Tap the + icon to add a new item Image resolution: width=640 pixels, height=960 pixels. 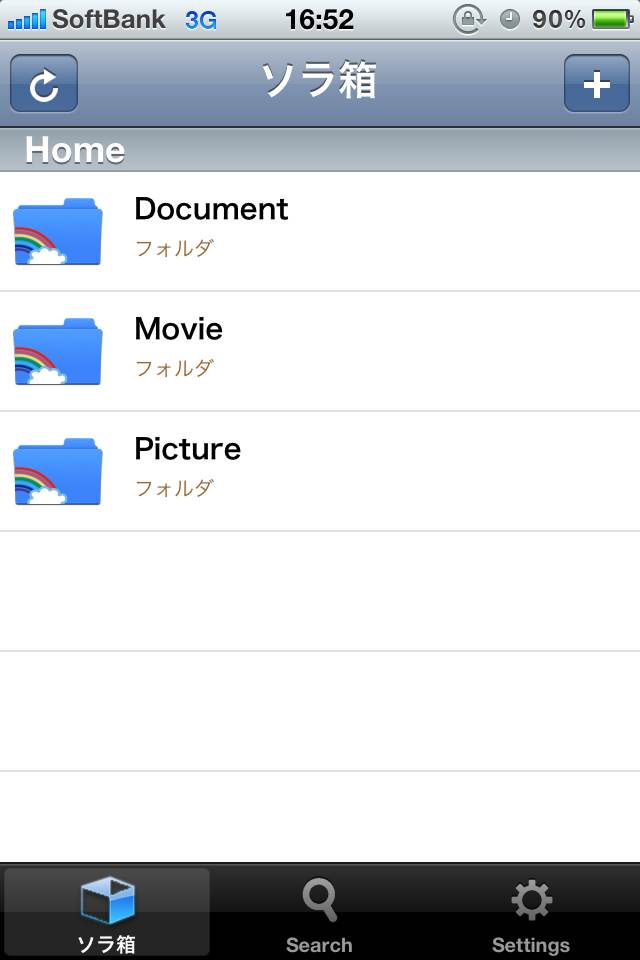tap(596, 84)
